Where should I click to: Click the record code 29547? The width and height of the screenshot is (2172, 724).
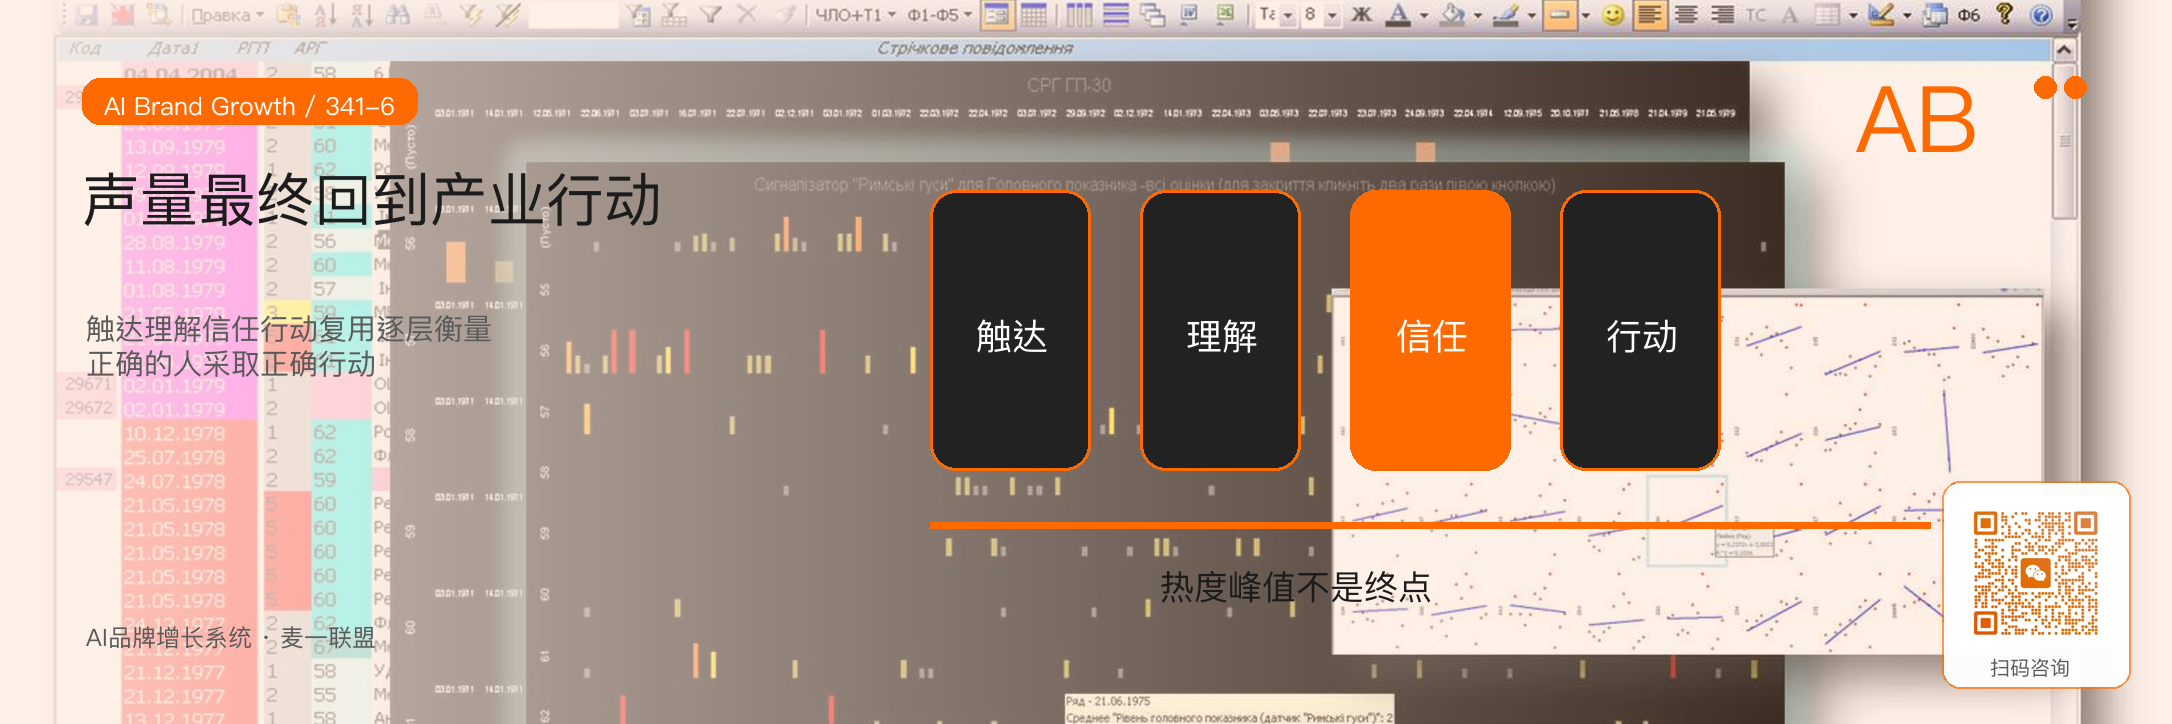(x=88, y=479)
